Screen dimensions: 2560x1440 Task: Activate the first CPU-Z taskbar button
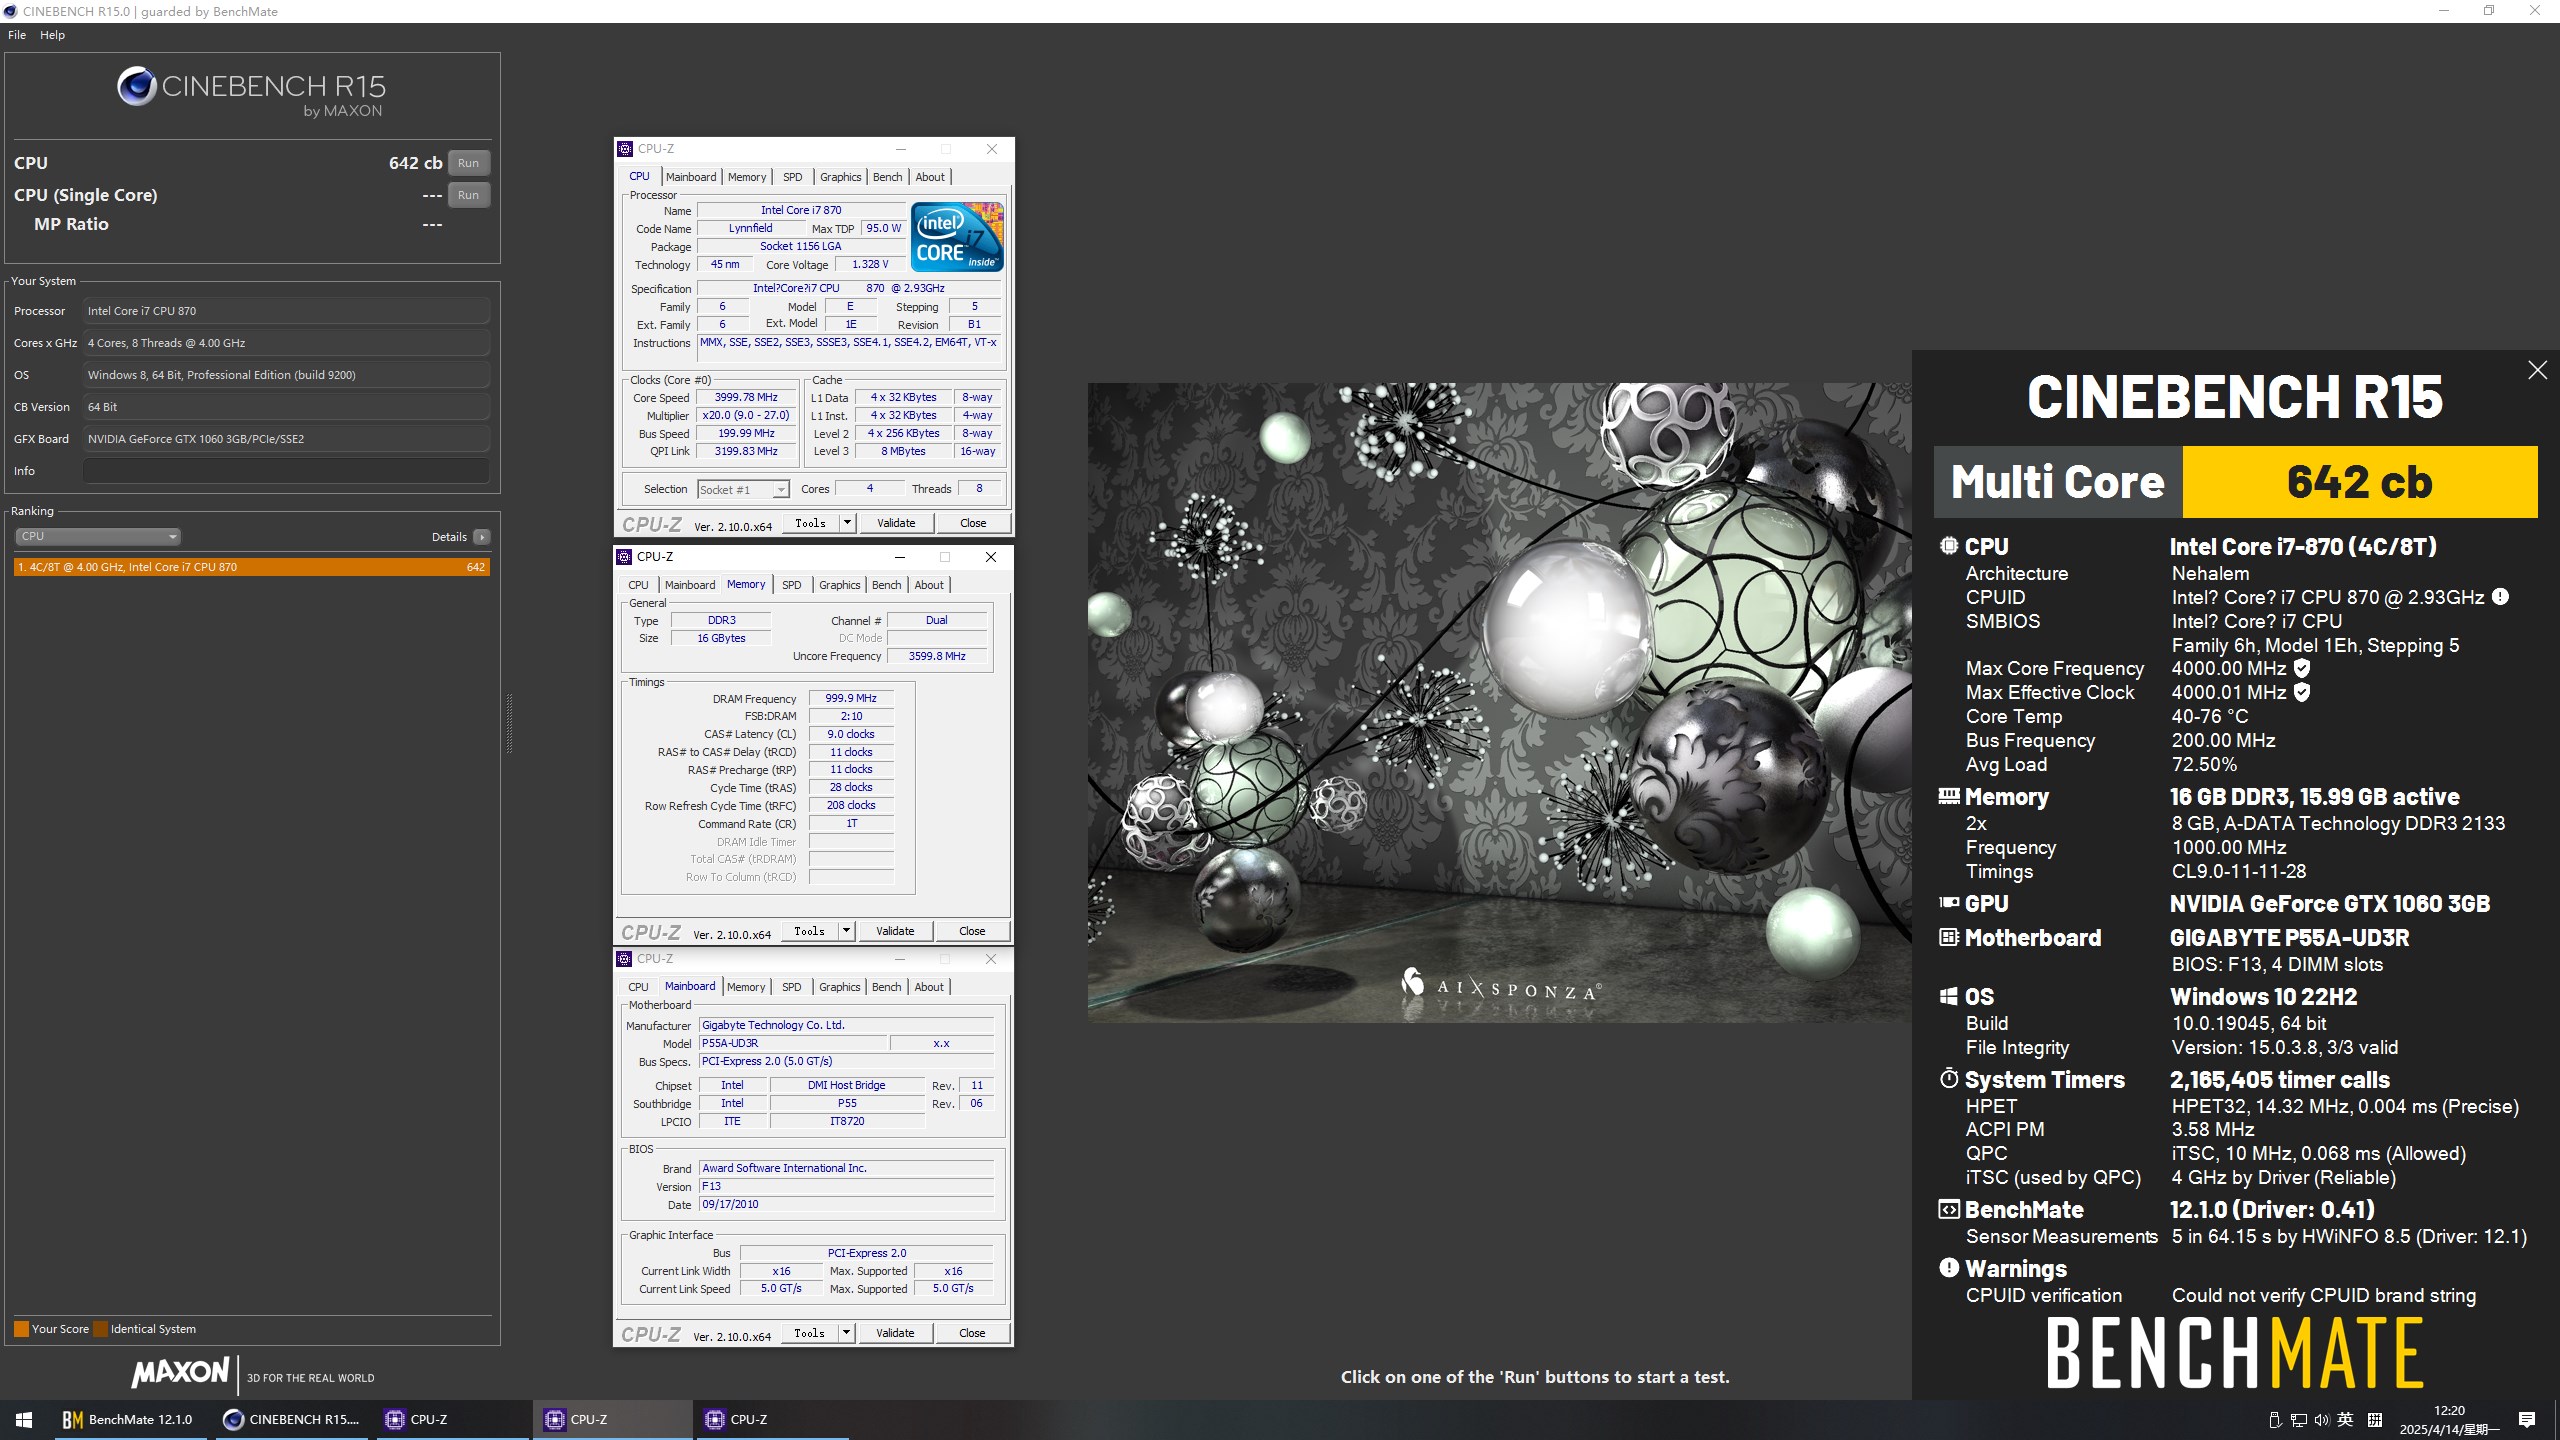[x=451, y=1419]
